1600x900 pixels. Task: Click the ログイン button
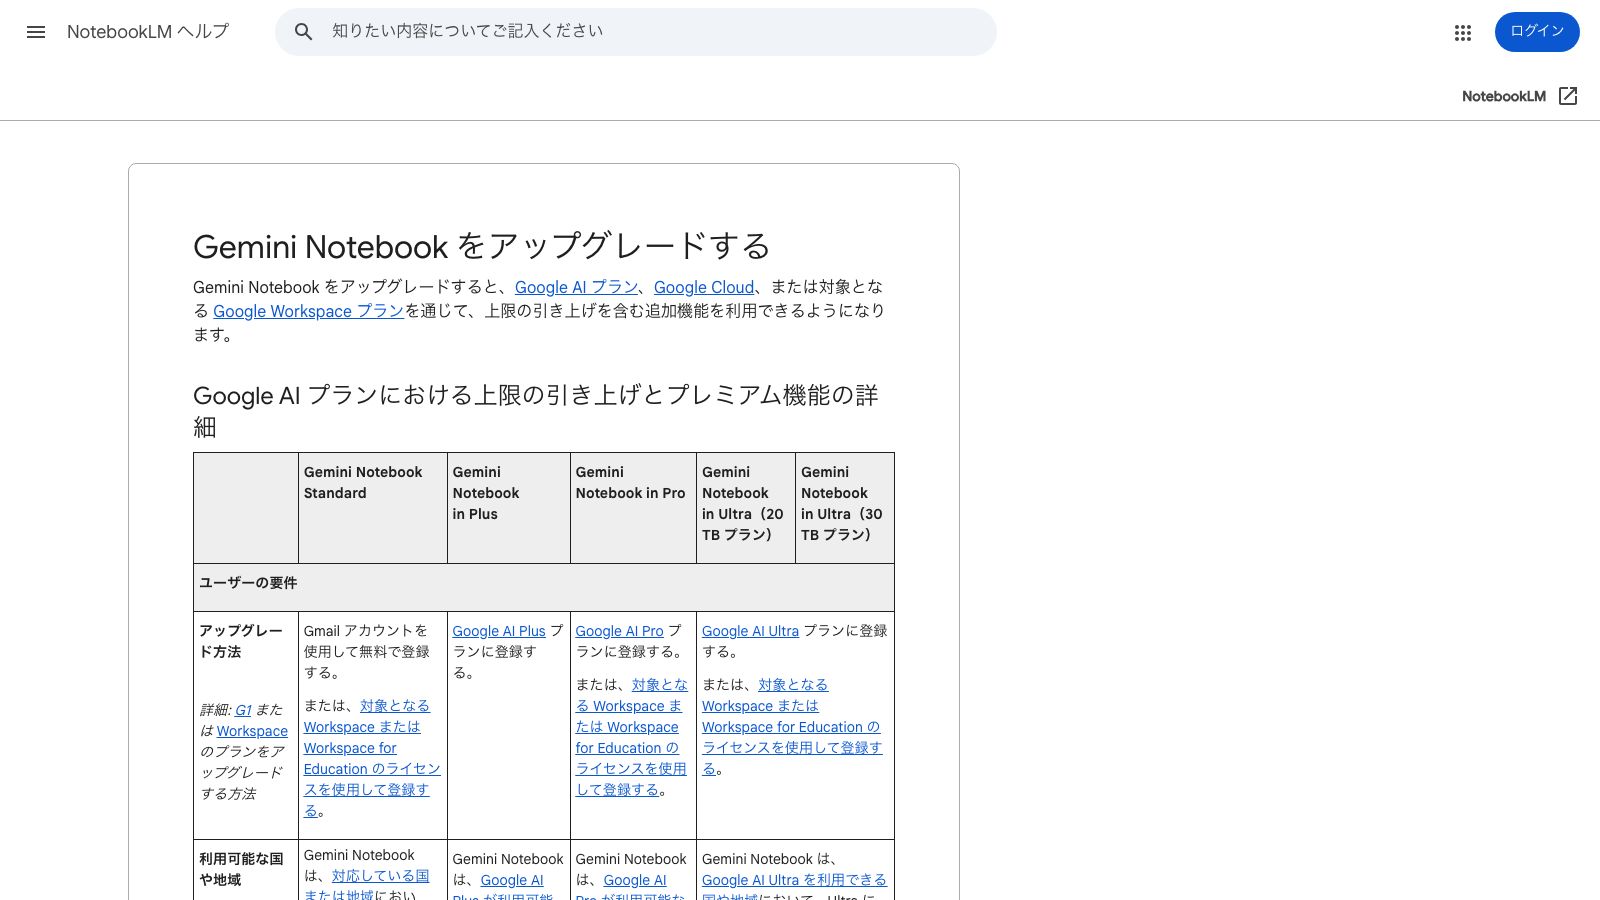(x=1537, y=32)
